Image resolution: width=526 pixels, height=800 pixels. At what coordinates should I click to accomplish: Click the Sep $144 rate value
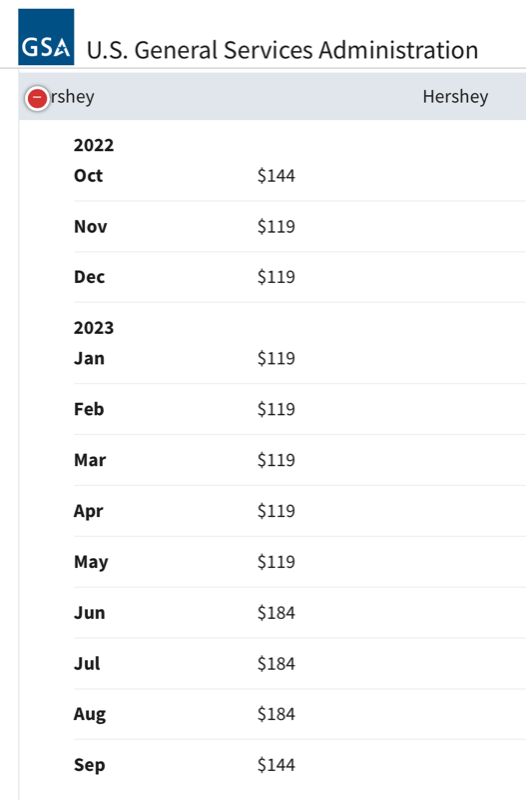click(x=276, y=764)
